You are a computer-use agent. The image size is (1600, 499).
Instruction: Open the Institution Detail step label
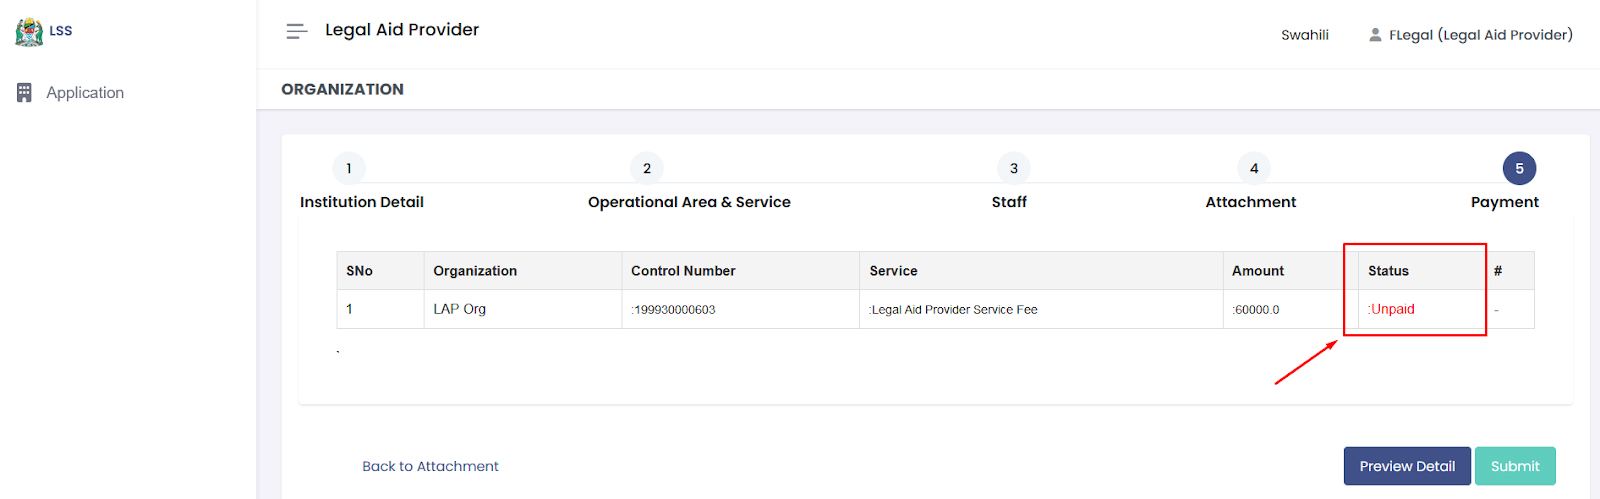[x=362, y=202]
